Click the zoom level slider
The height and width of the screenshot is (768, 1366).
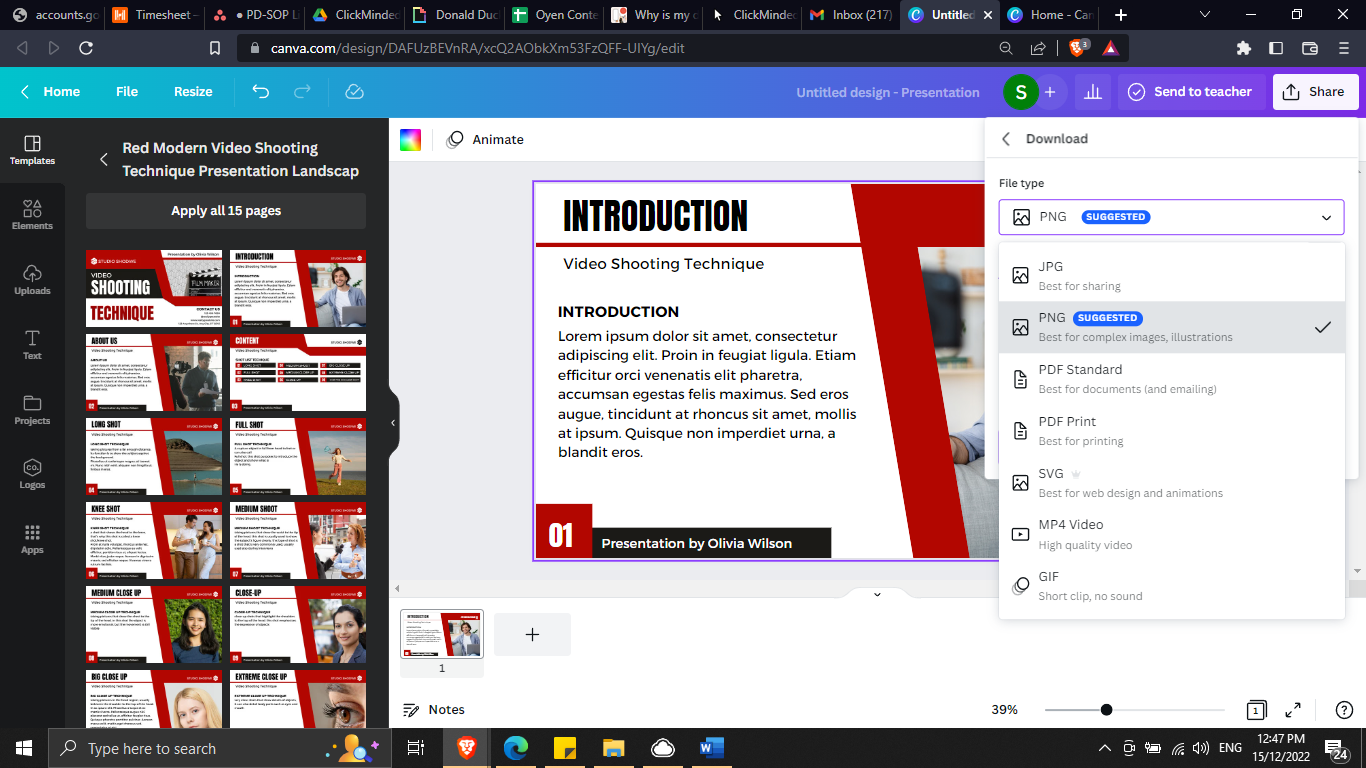pos(1134,710)
